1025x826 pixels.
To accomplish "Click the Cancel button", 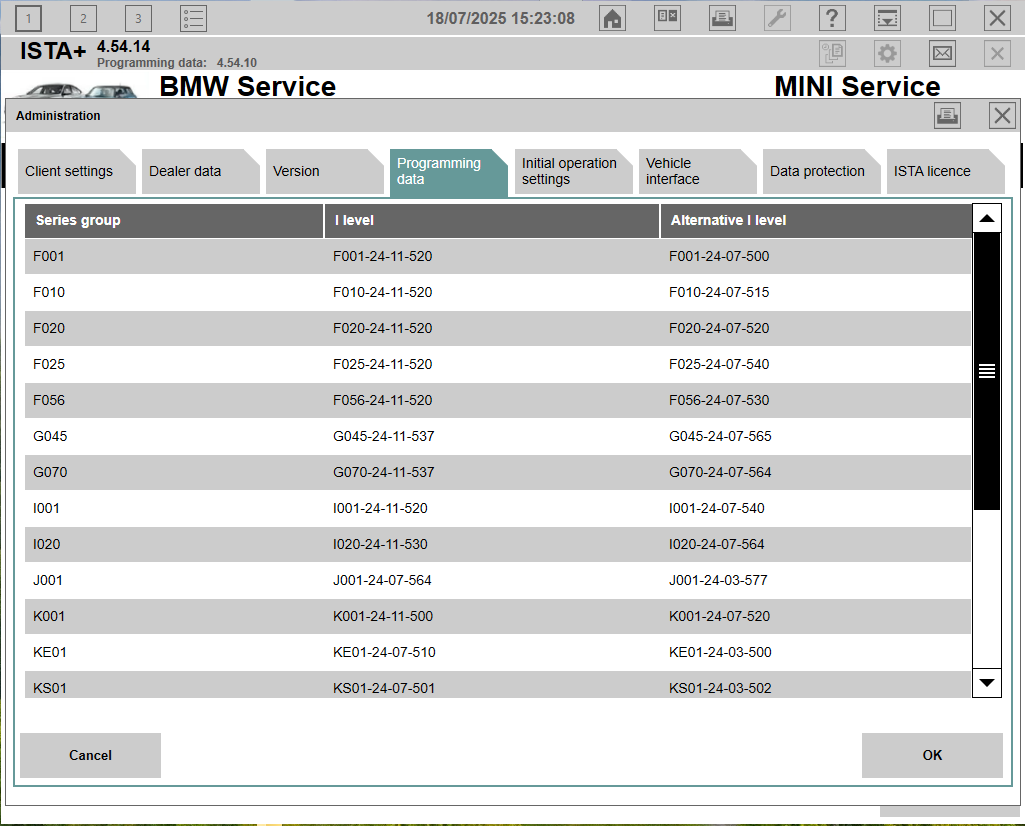I will coord(89,755).
